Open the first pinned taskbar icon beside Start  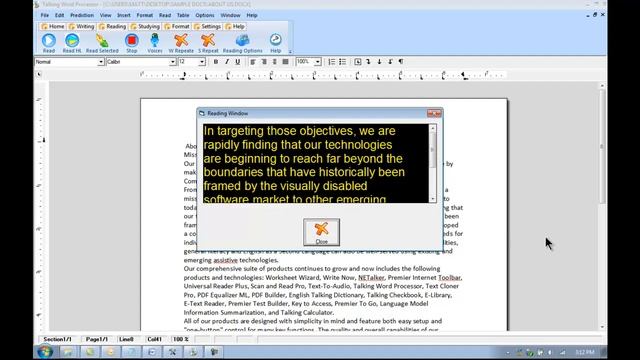[68, 351]
